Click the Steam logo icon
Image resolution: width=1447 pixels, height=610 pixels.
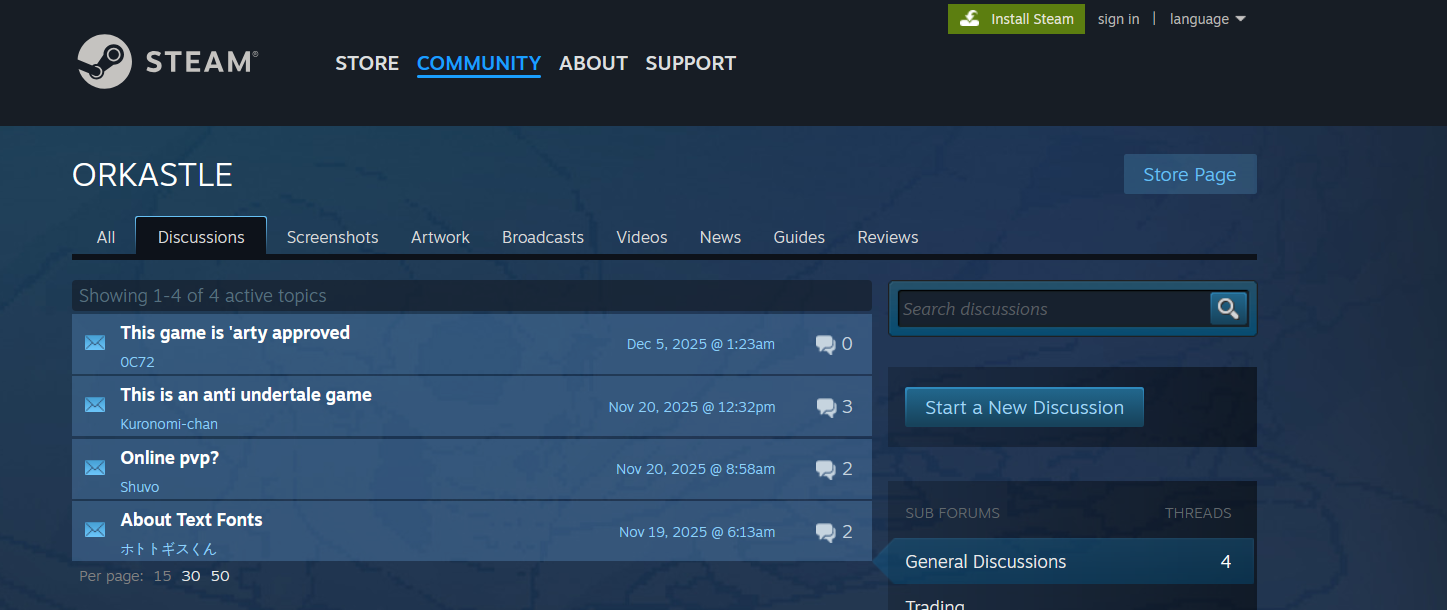pos(104,62)
